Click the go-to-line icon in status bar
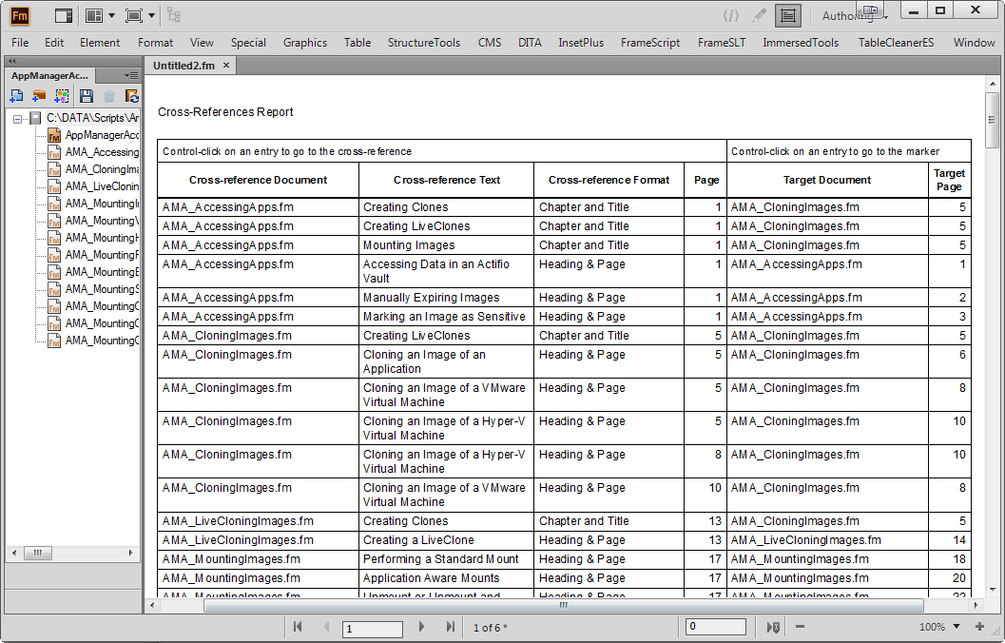Image resolution: width=1005 pixels, height=643 pixels. (x=773, y=627)
